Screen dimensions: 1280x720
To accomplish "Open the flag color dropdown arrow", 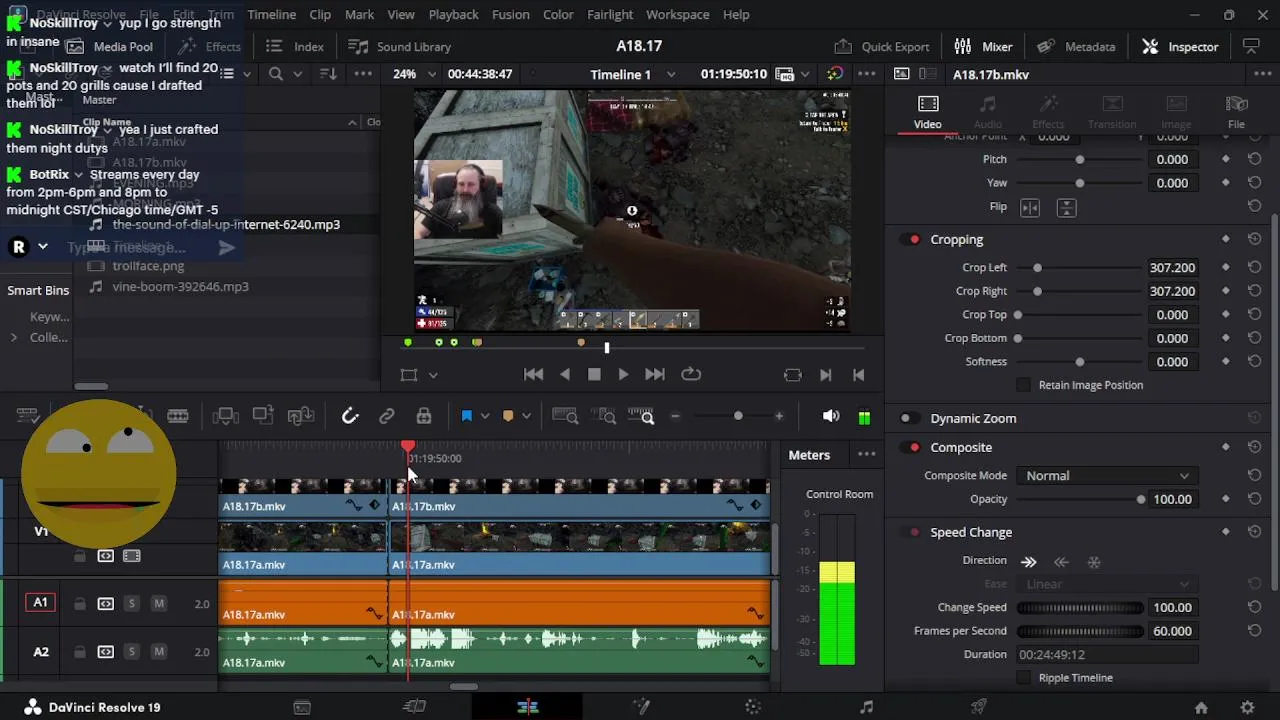I will point(485,416).
